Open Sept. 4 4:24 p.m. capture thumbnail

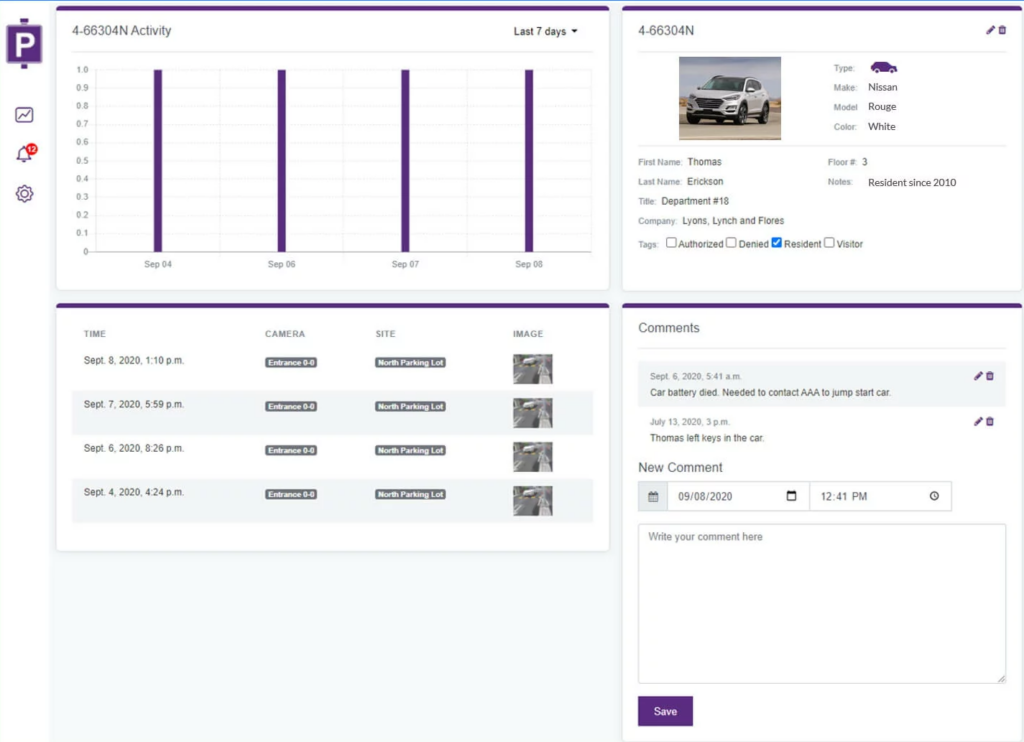pos(532,500)
